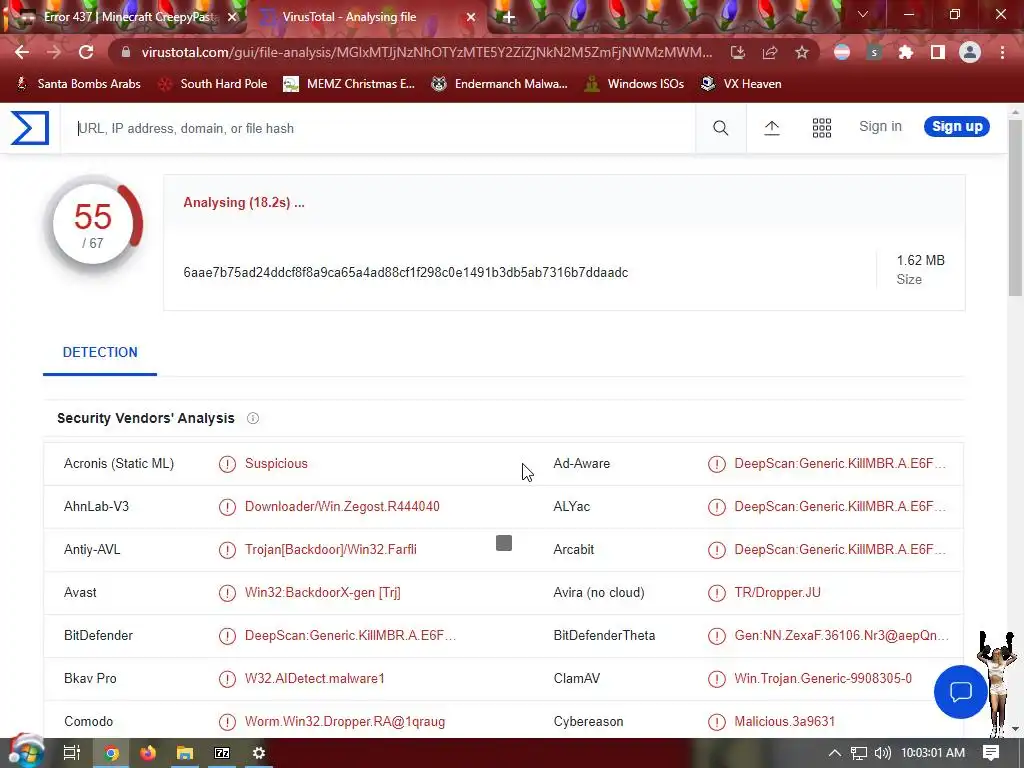
Task: Close the VirusTotal browser tab
Action: tap(471, 17)
